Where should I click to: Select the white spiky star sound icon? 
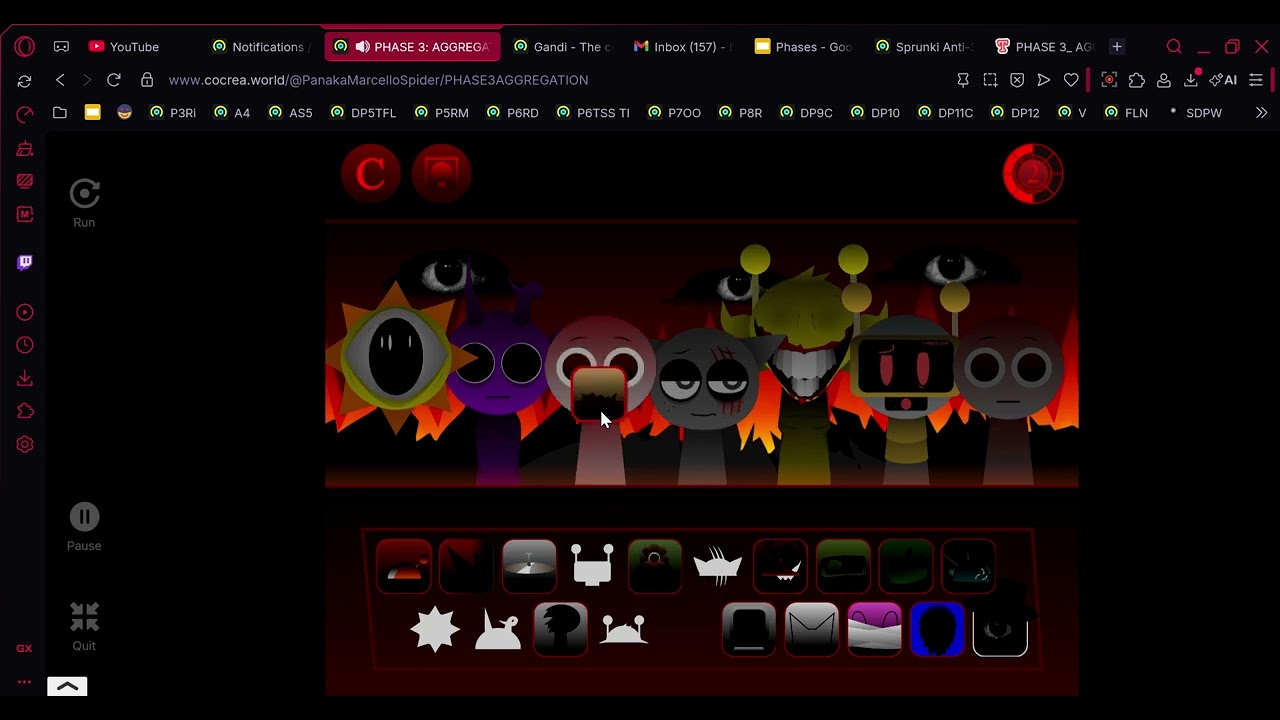click(435, 630)
